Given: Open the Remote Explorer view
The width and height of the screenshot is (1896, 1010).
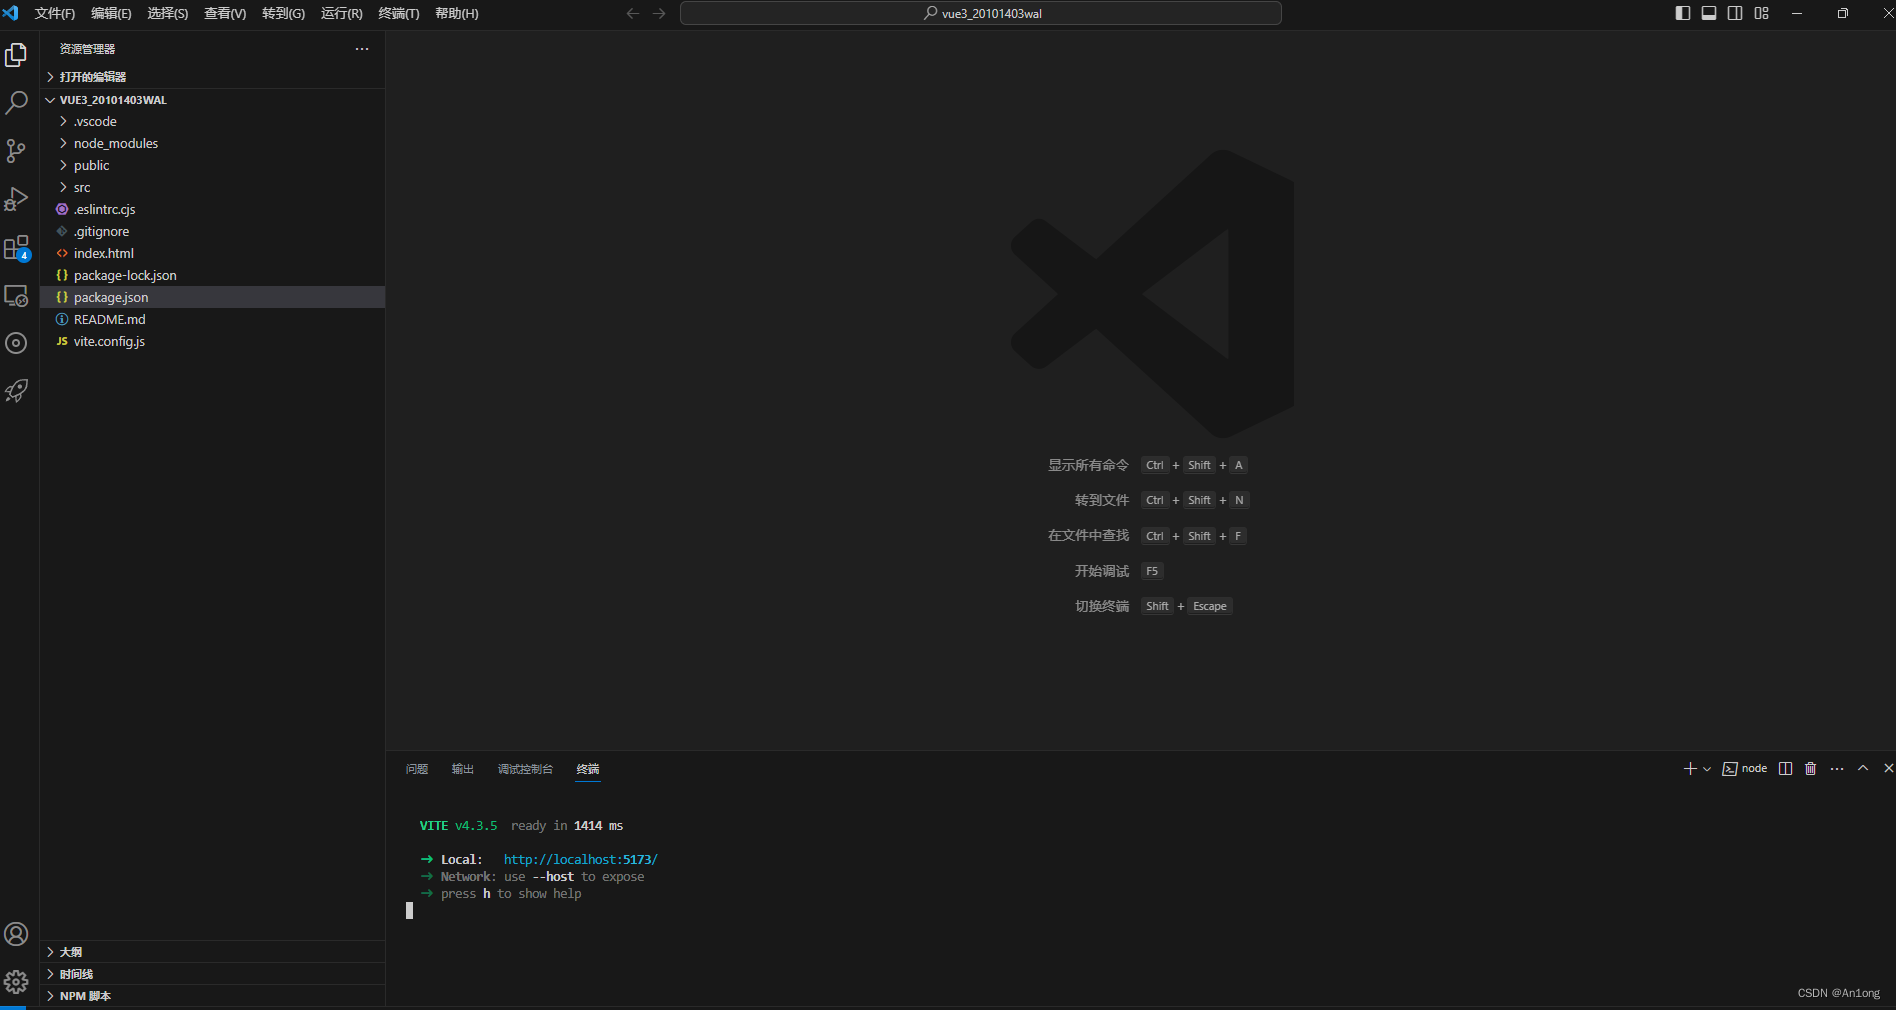Looking at the screenshot, I should [16, 296].
